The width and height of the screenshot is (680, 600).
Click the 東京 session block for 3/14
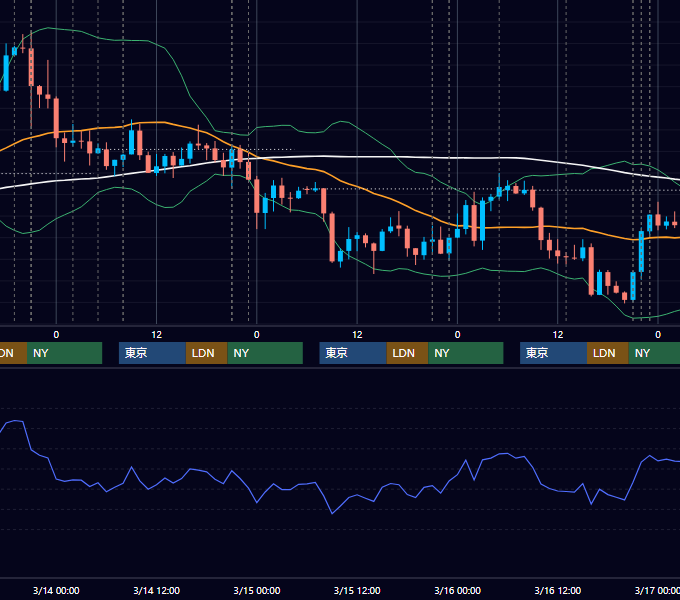pyautogui.click(x=152, y=353)
